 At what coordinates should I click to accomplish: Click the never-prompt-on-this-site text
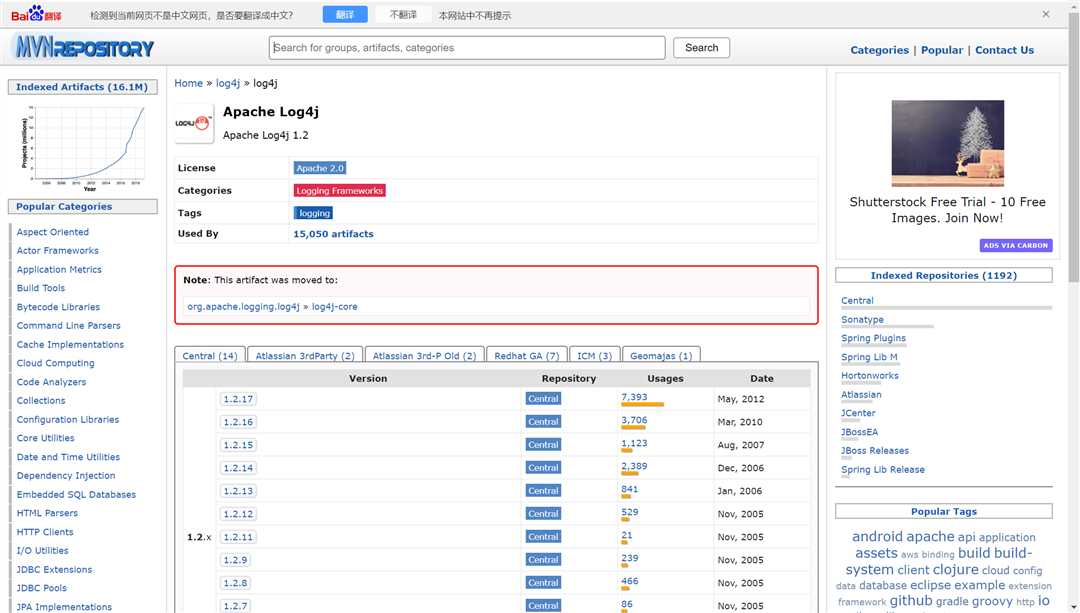pos(475,15)
